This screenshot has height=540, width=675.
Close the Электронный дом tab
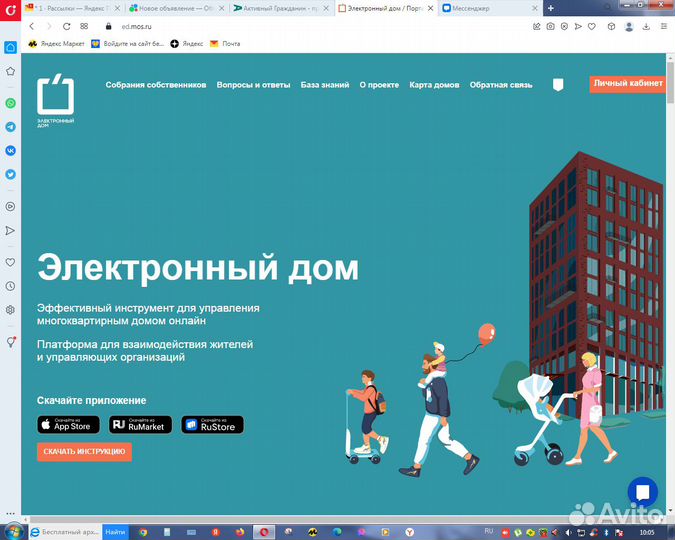pos(430,8)
